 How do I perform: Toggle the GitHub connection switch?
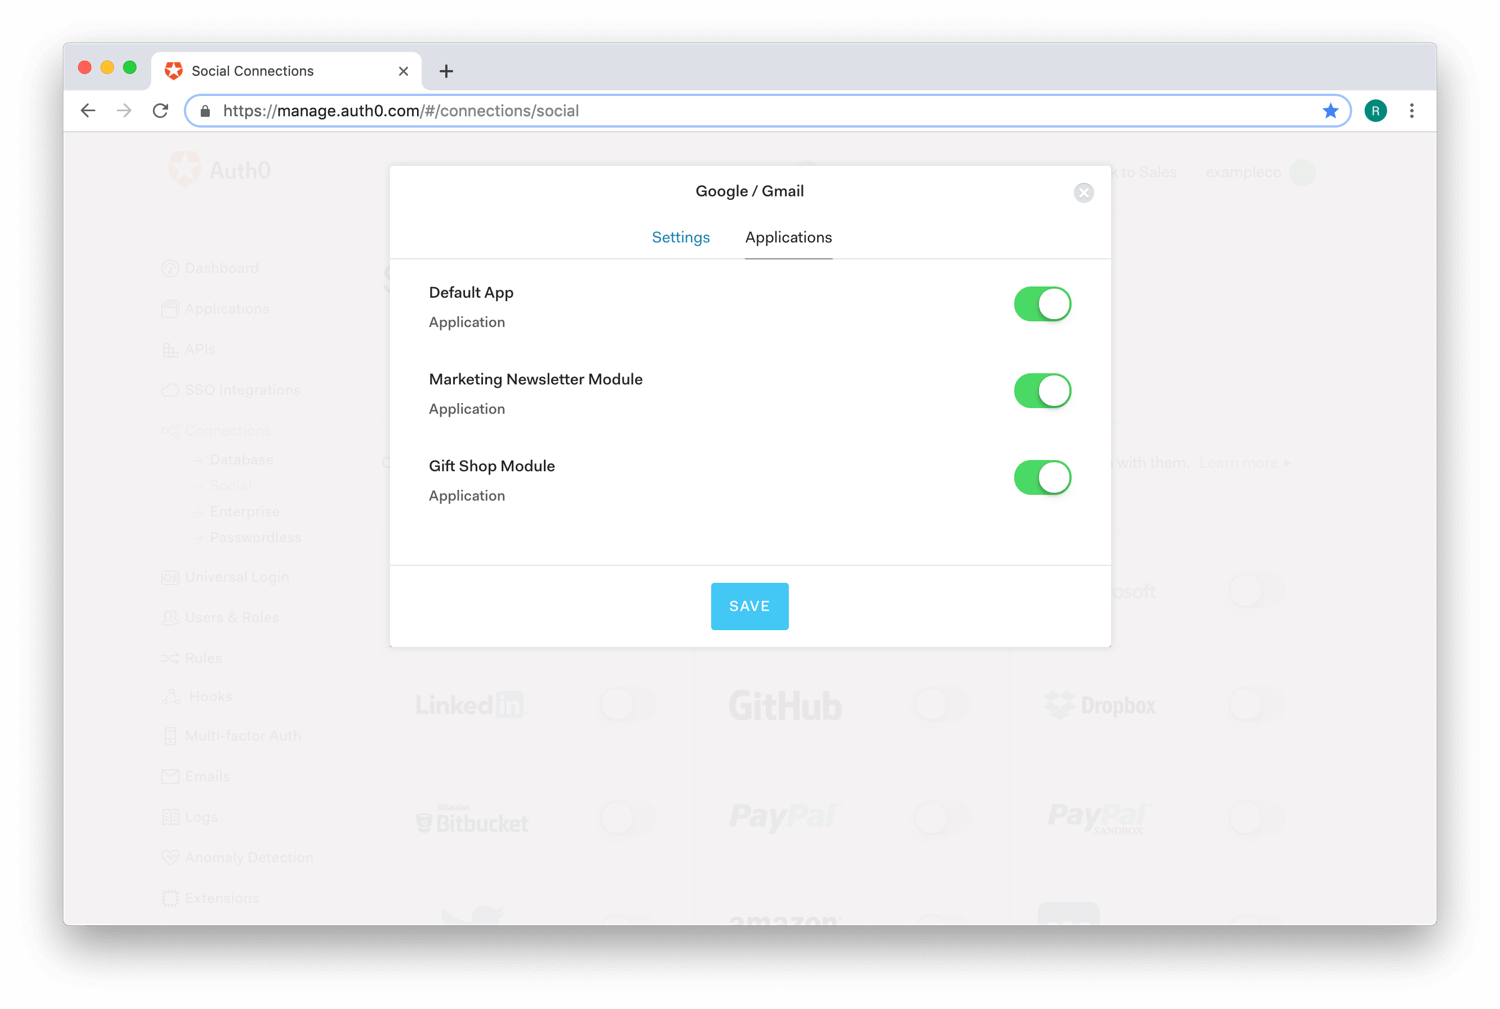(941, 705)
